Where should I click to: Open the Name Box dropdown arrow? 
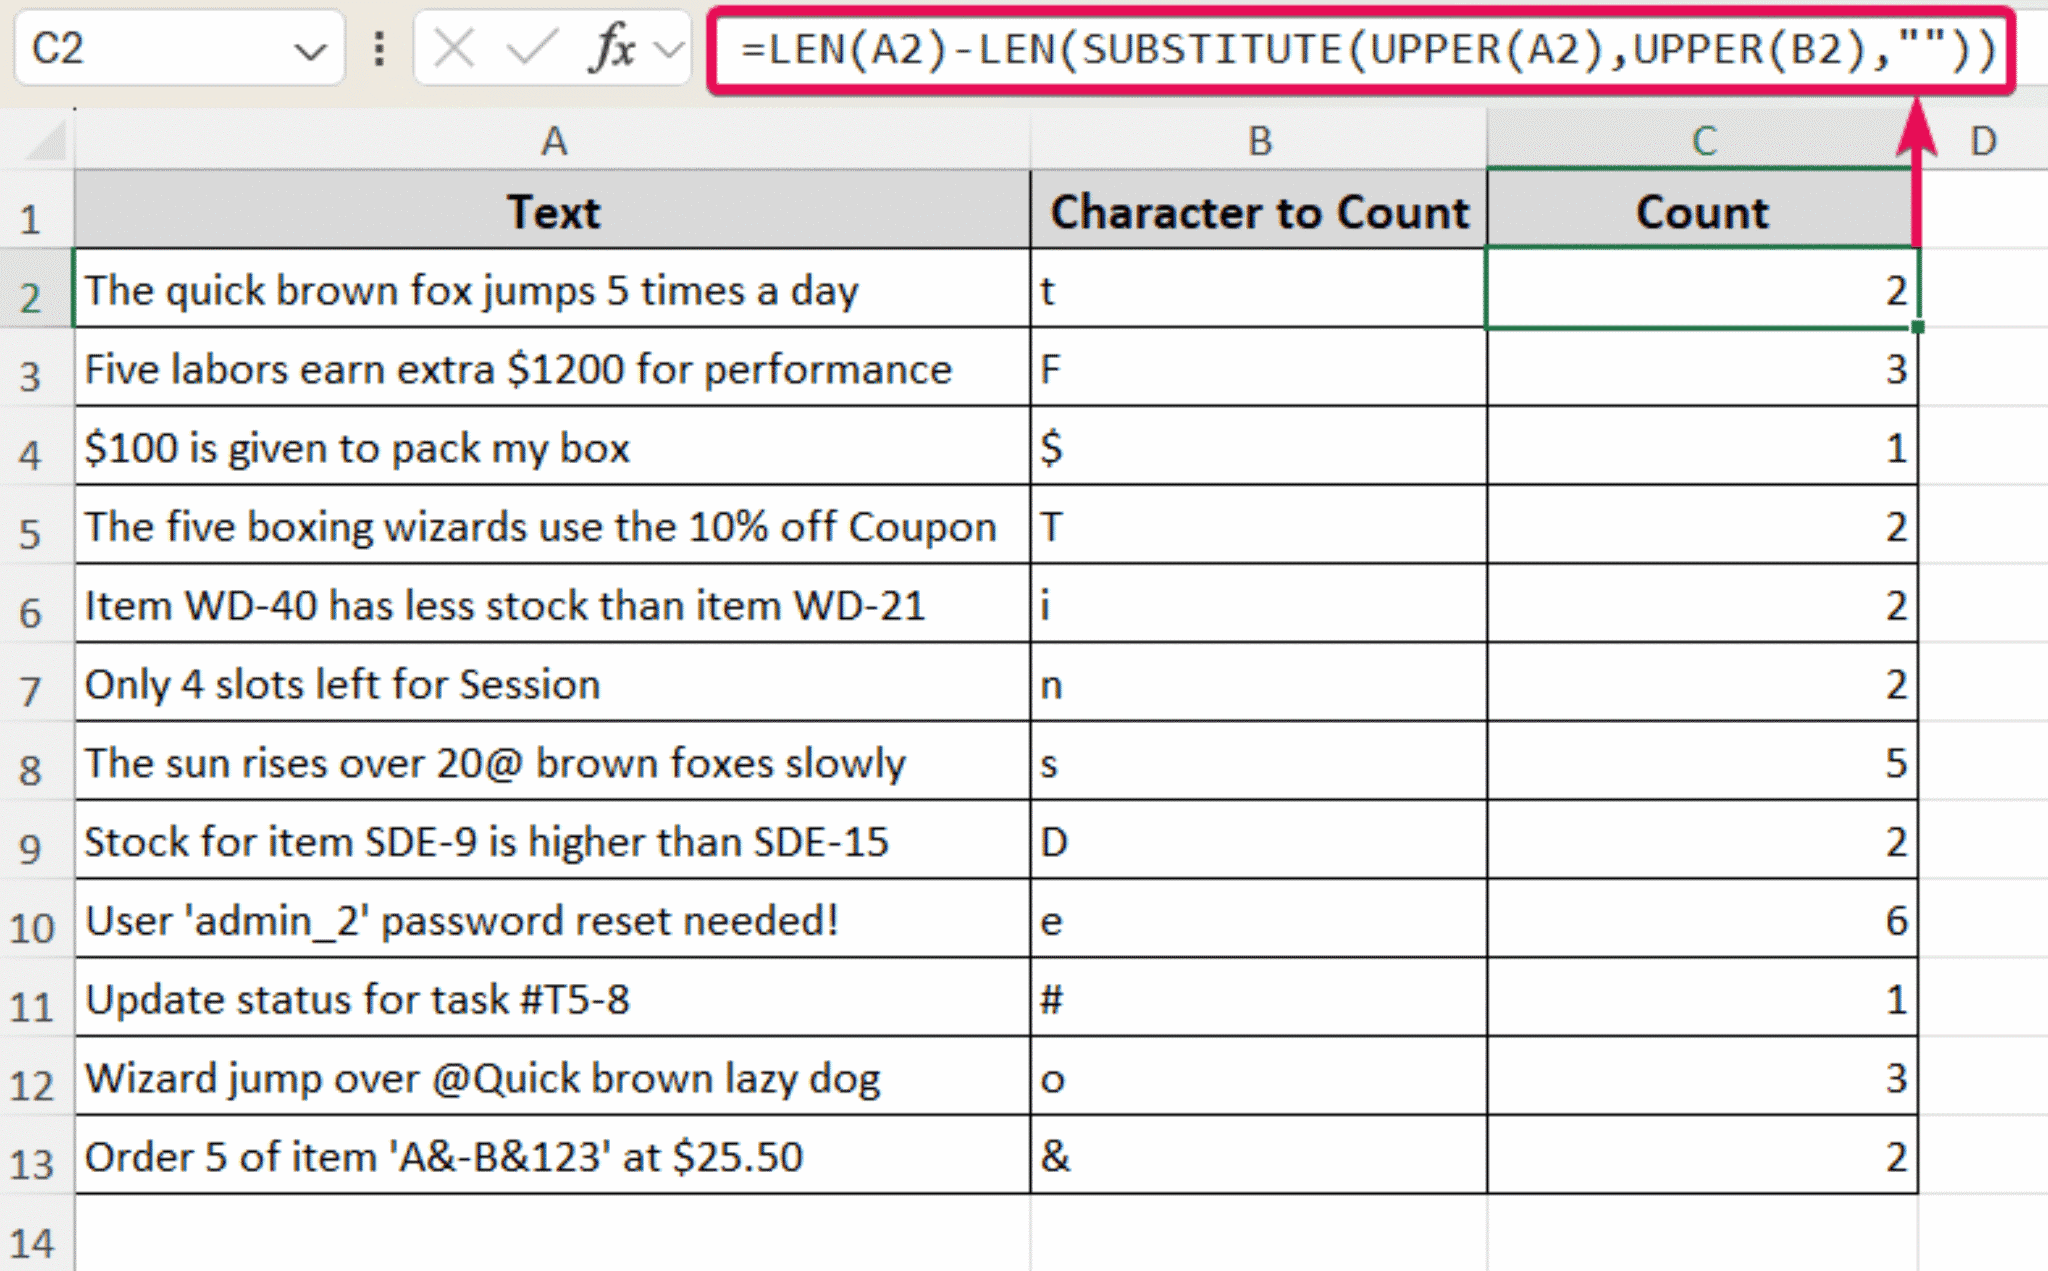pos(311,48)
